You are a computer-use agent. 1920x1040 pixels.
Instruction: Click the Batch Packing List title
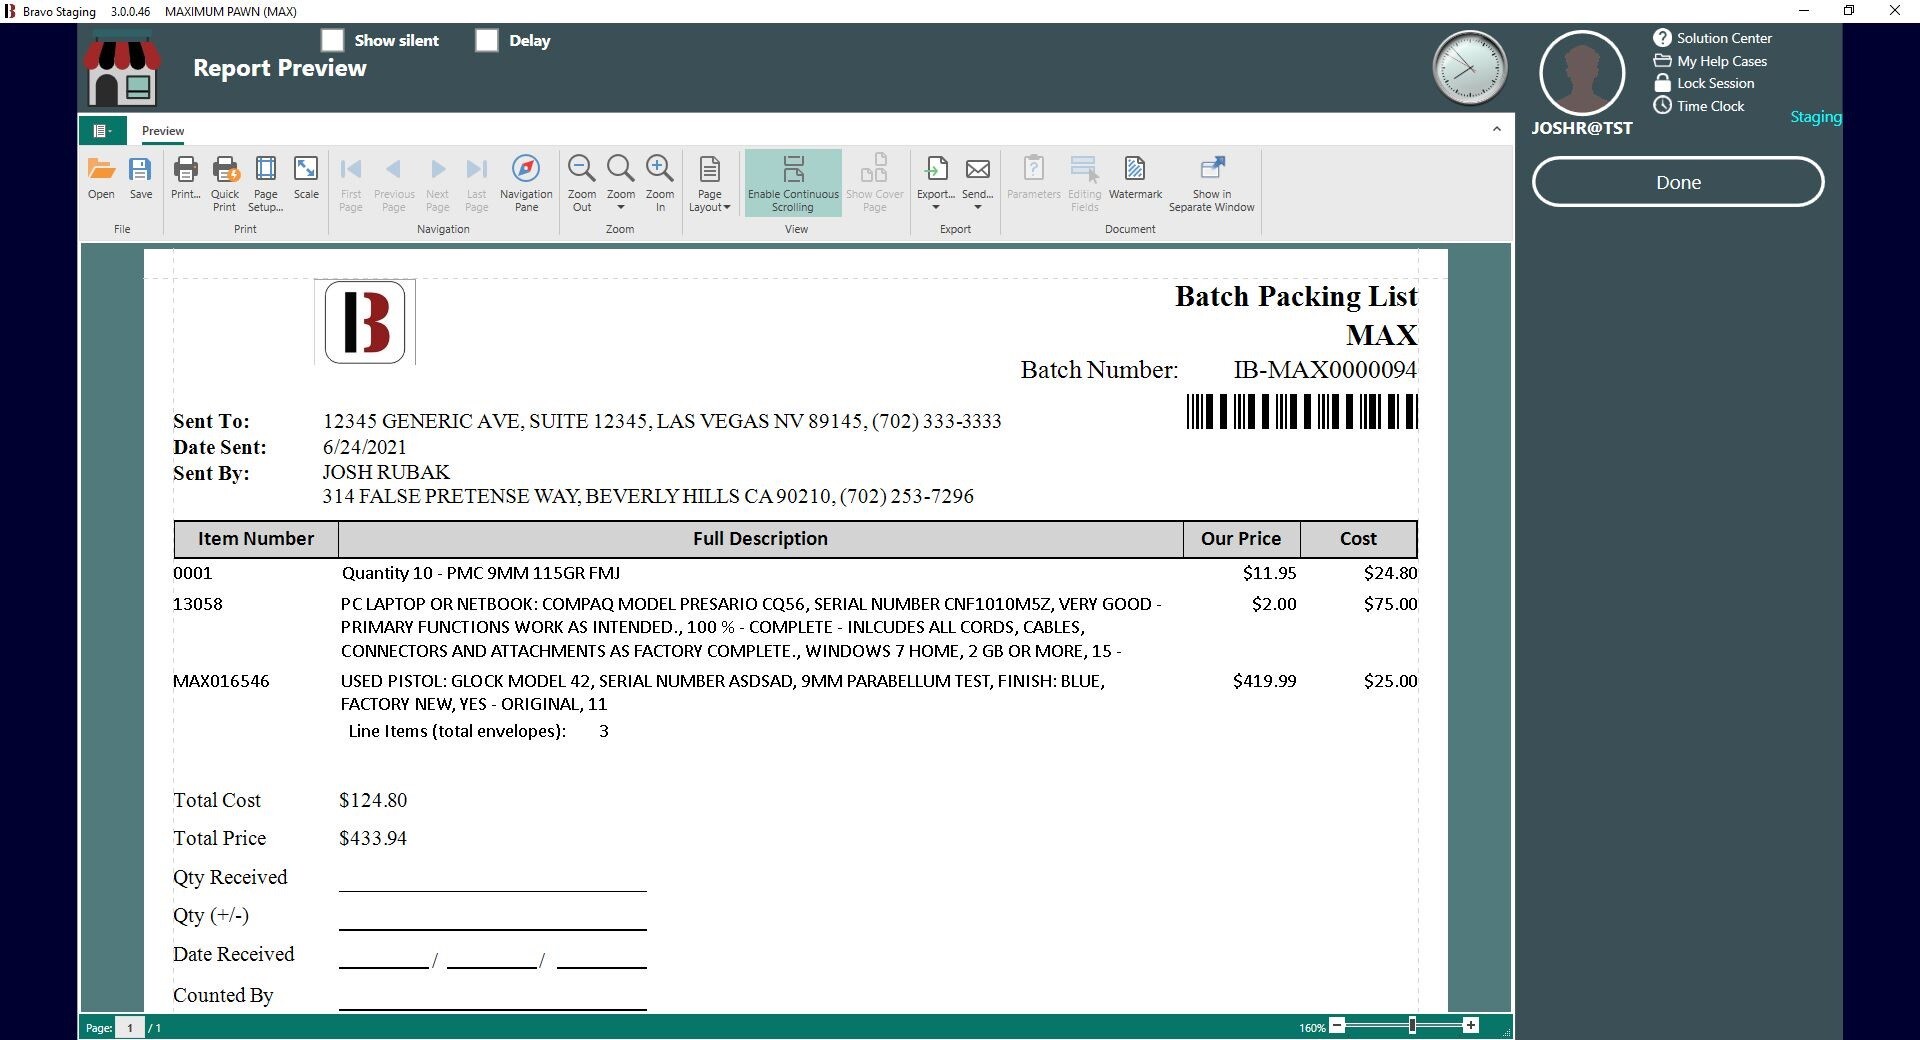tap(1296, 296)
